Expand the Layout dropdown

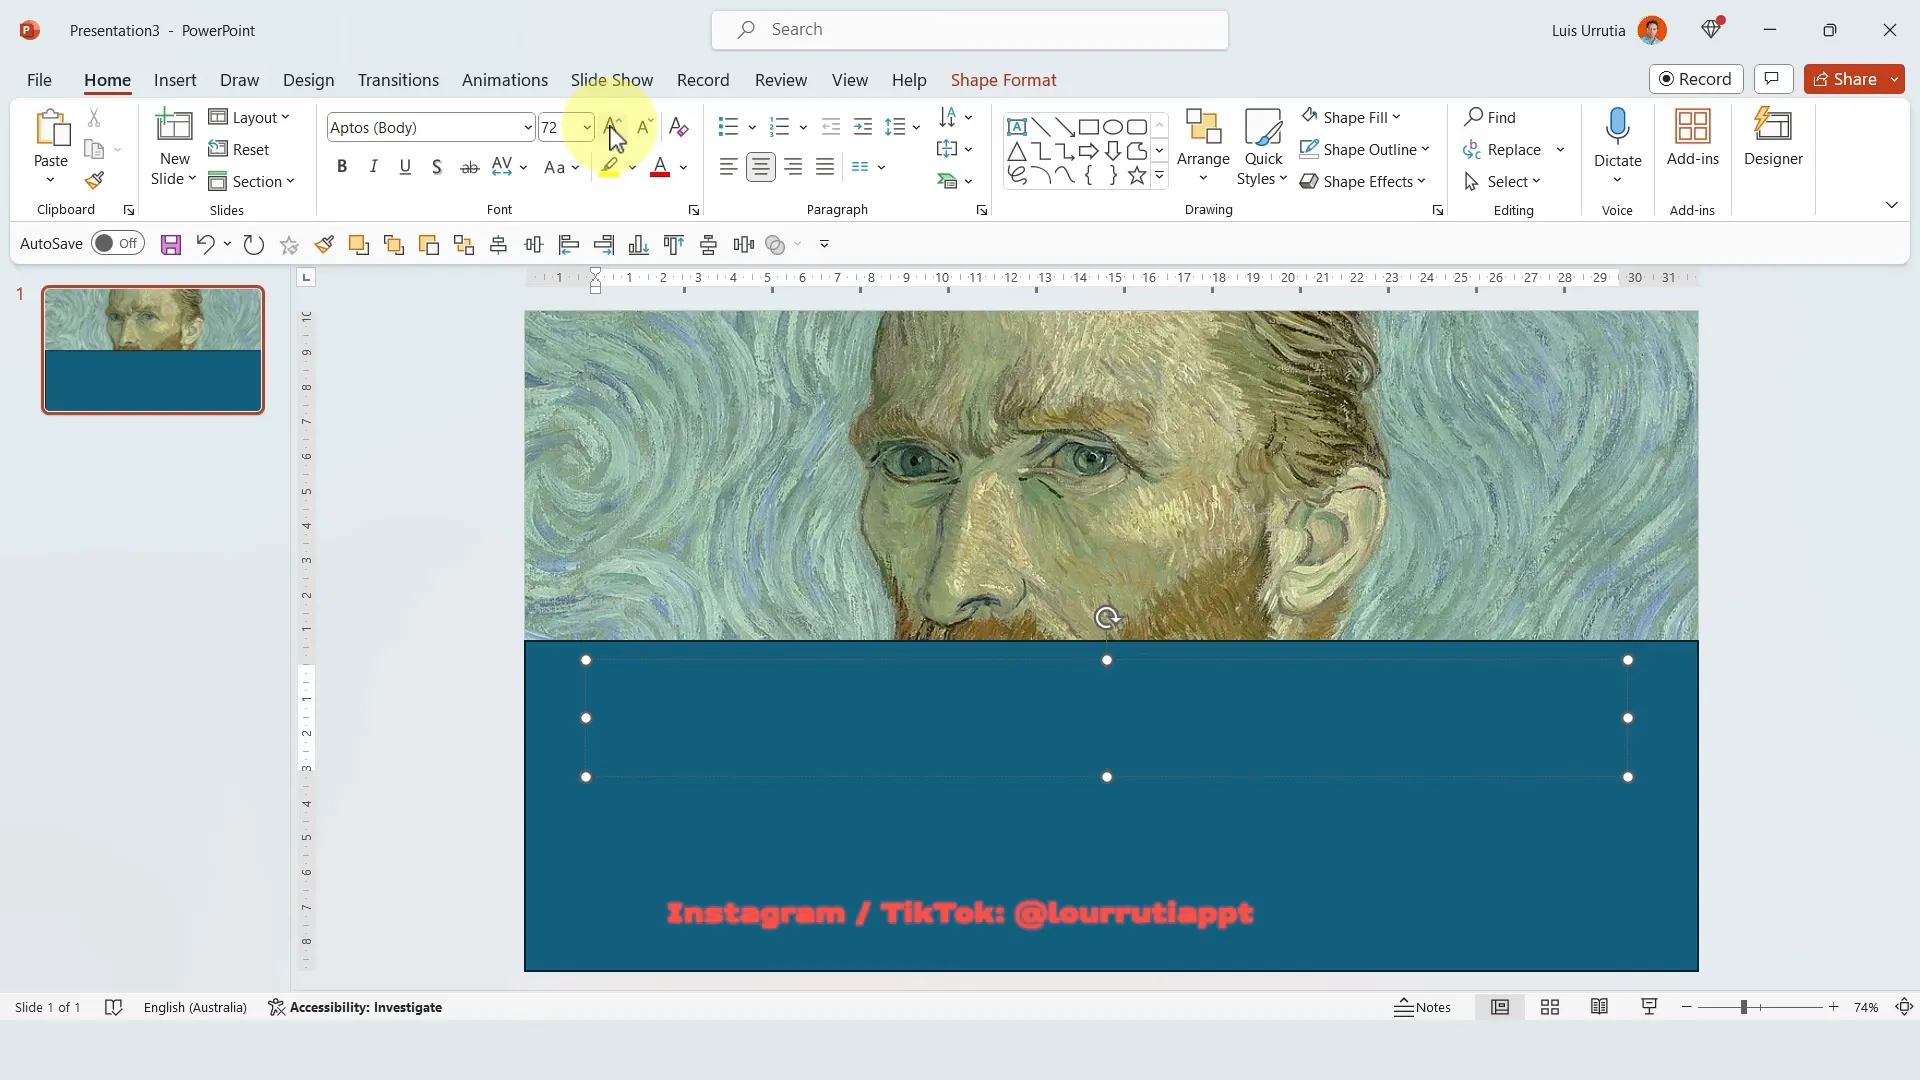pos(249,118)
